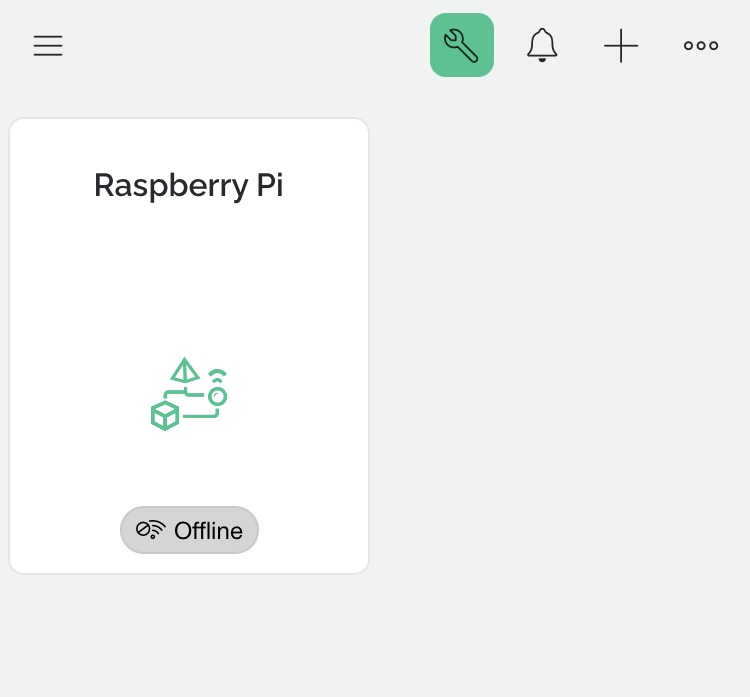This screenshot has height=697, width=750.
Task: Open the hamburger menu
Action: tap(48, 45)
